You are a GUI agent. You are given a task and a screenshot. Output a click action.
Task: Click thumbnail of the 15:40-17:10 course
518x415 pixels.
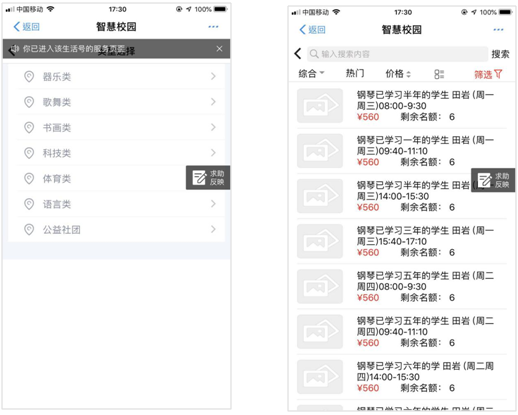pos(320,241)
